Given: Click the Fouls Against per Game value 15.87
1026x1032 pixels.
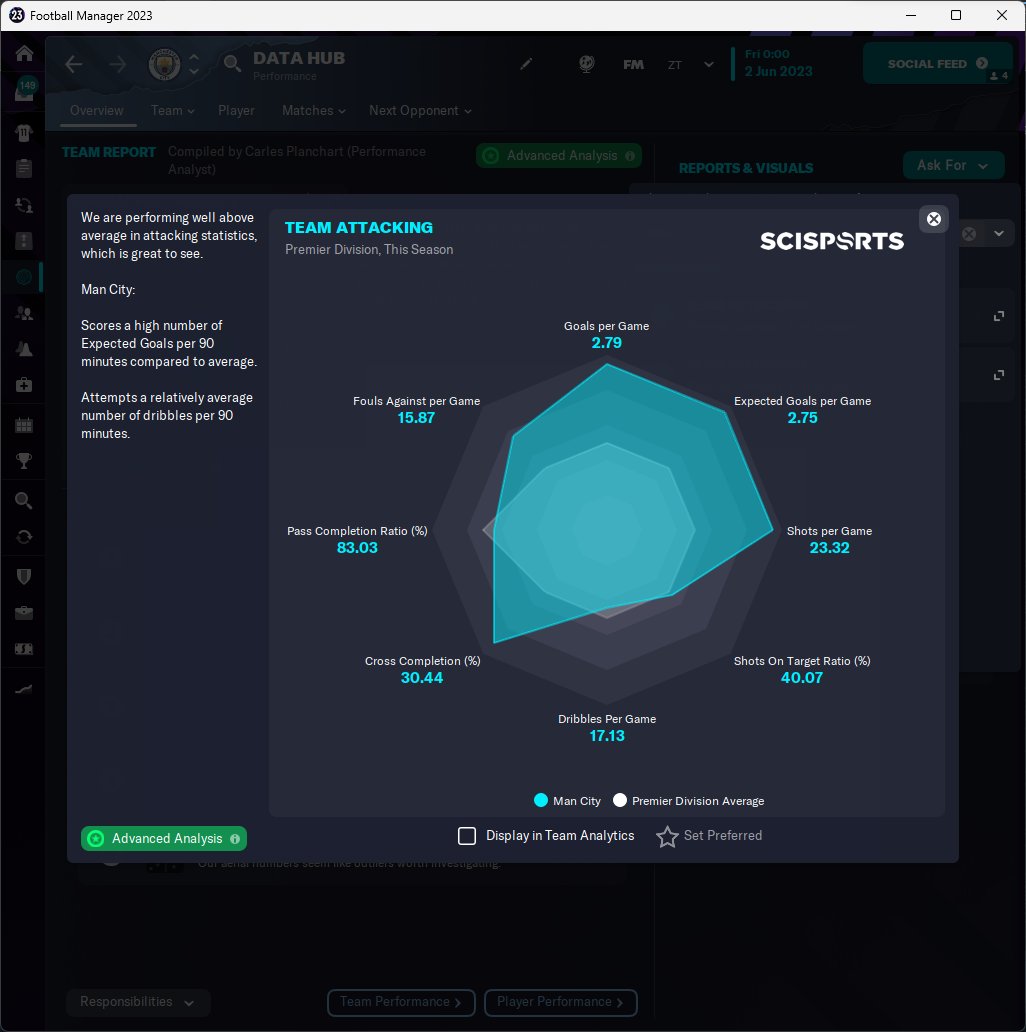Looking at the screenshot, I should point(416,418).
